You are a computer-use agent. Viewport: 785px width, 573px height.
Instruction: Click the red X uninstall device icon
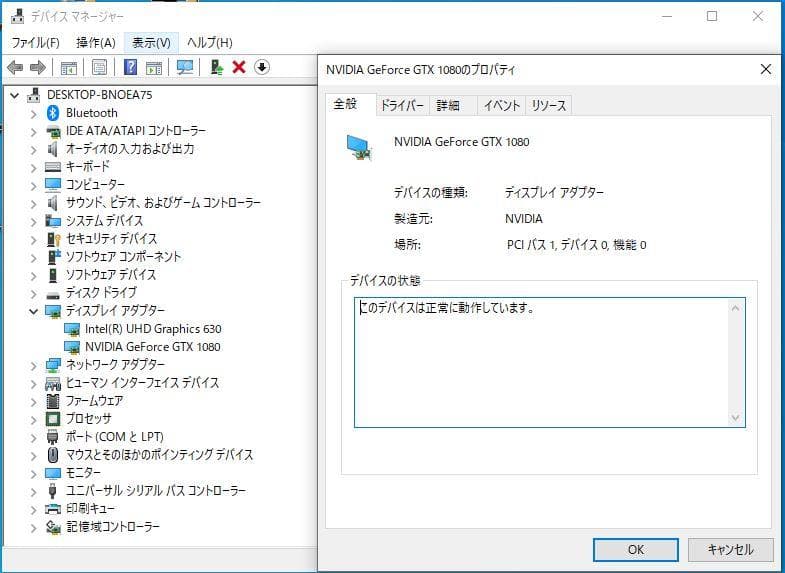pos(239,67)
